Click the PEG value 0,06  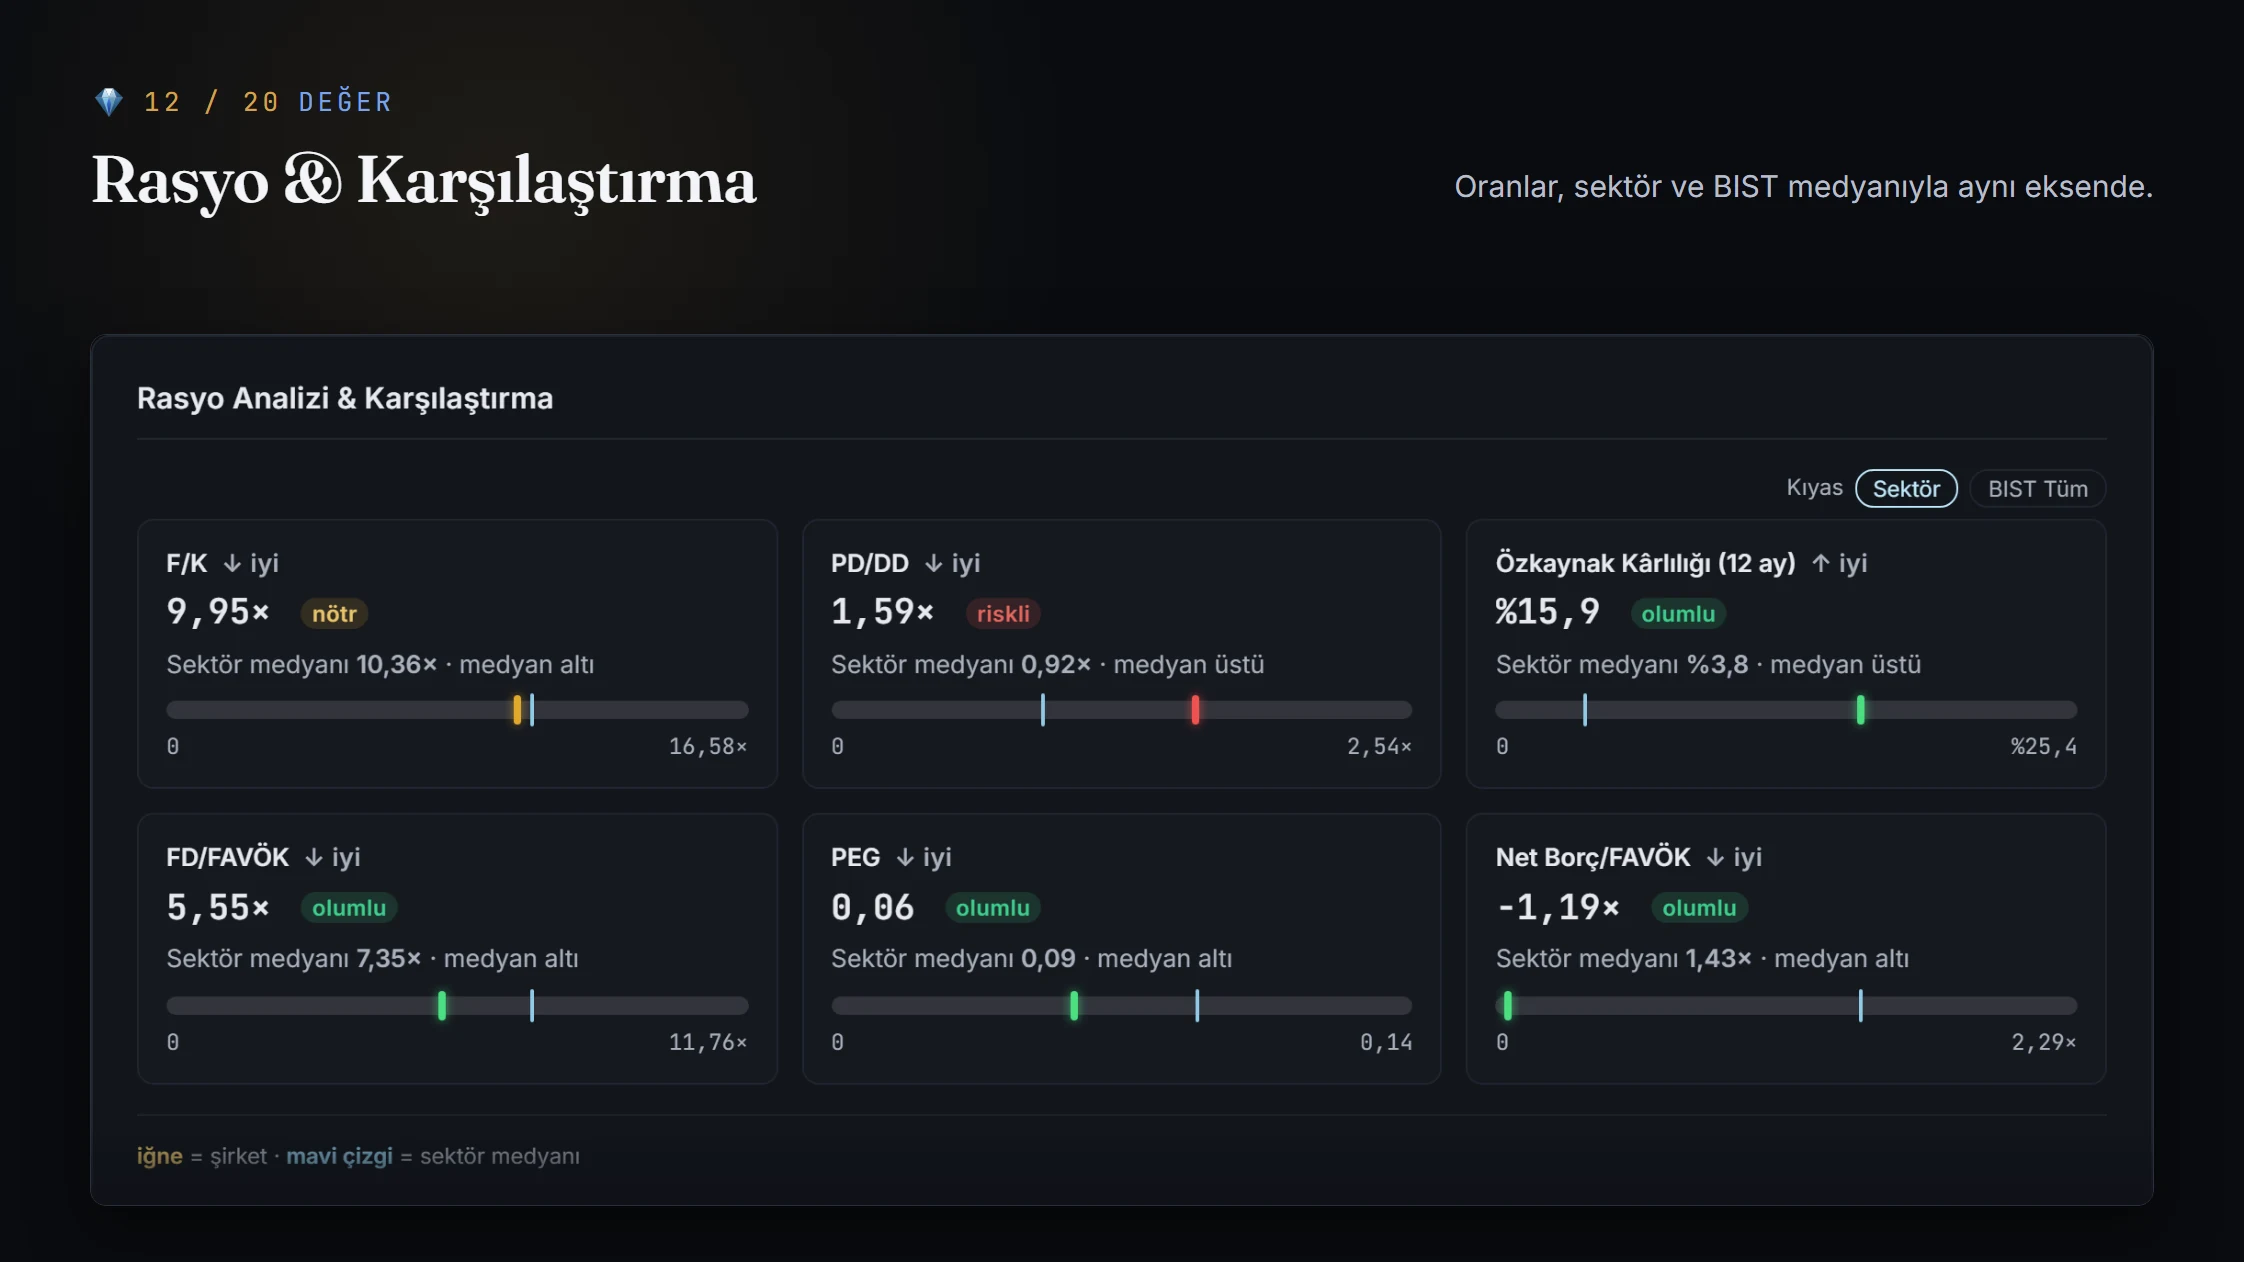tap(872, 908)
